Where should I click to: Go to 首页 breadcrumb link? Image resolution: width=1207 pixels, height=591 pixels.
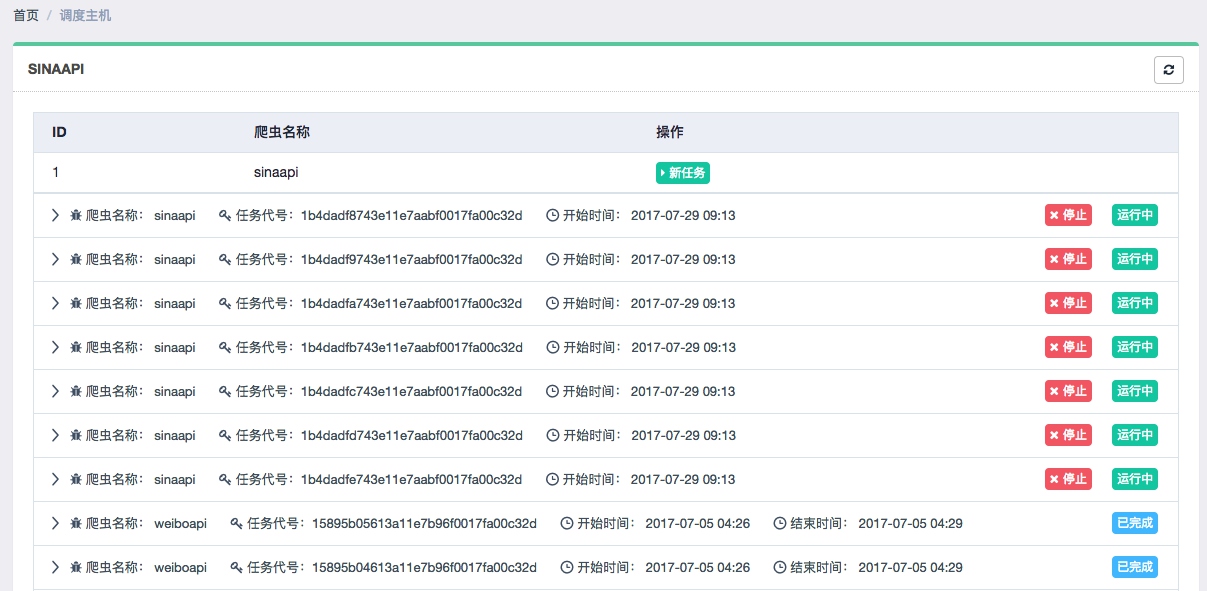pyautogui.click(x=26, y=16)
